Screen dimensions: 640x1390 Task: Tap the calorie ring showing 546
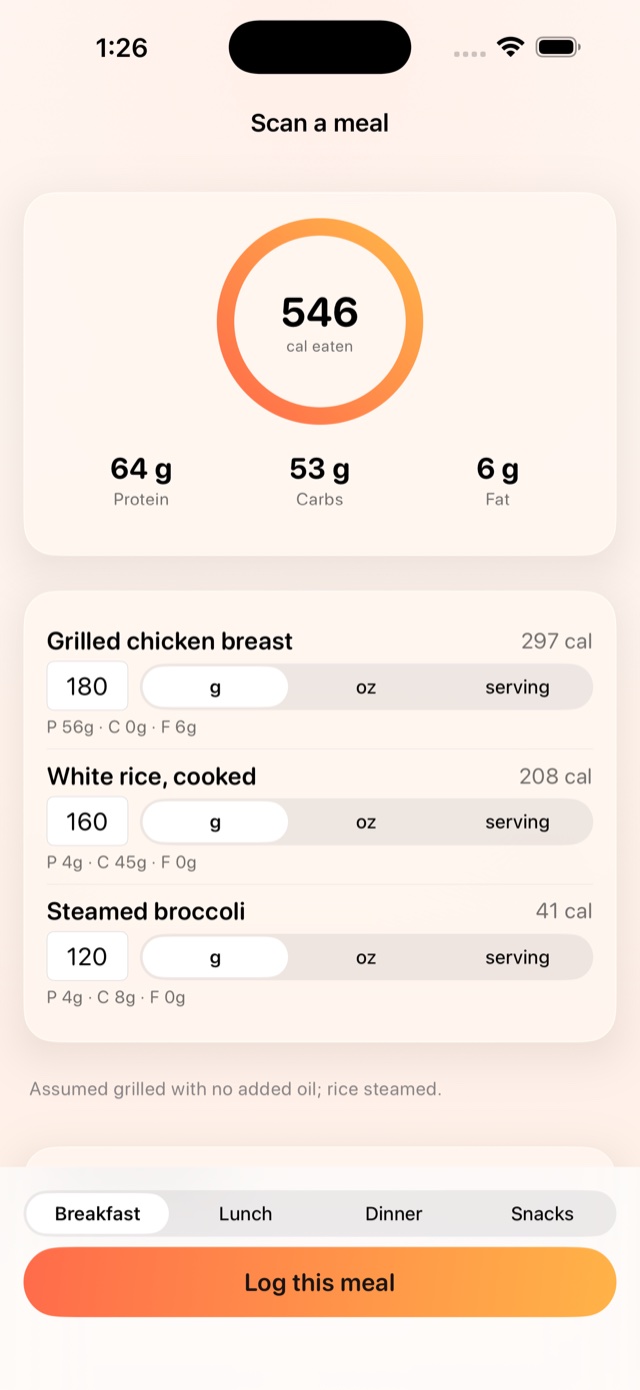click(x=320, y=321)
